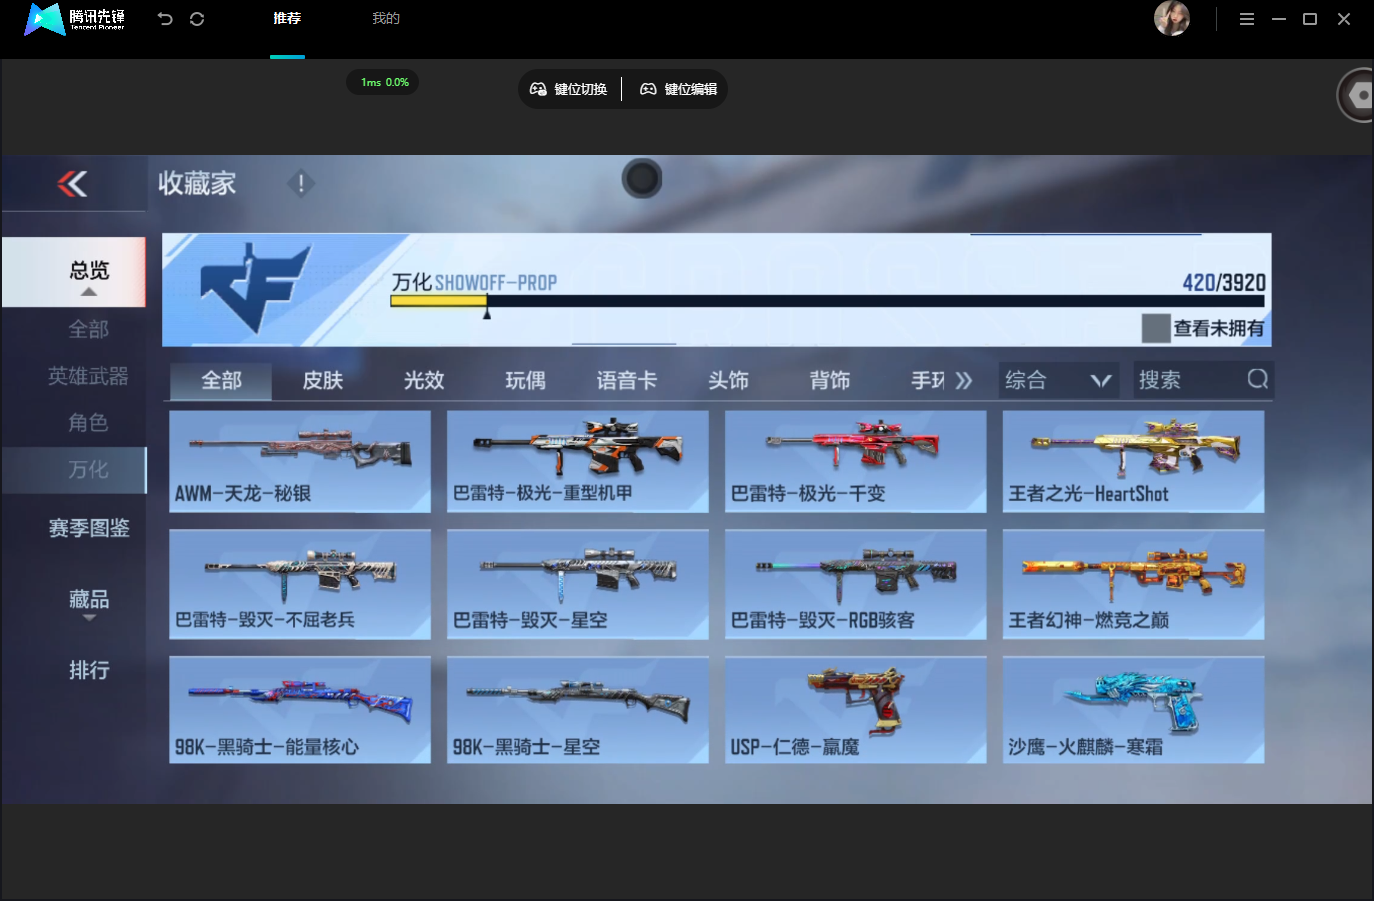Open 排行 in the sidebar

click(89, 670)
